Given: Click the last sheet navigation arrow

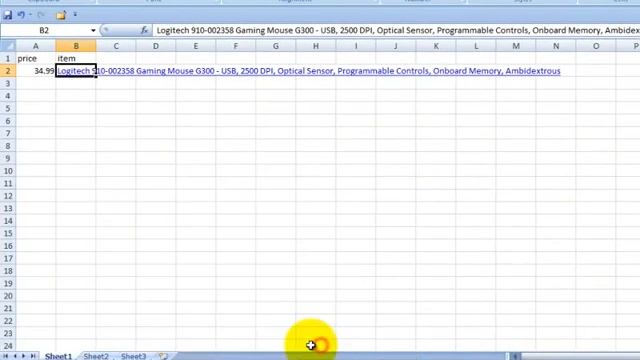Looking at the screenshot, I should [x=33, y=356].
